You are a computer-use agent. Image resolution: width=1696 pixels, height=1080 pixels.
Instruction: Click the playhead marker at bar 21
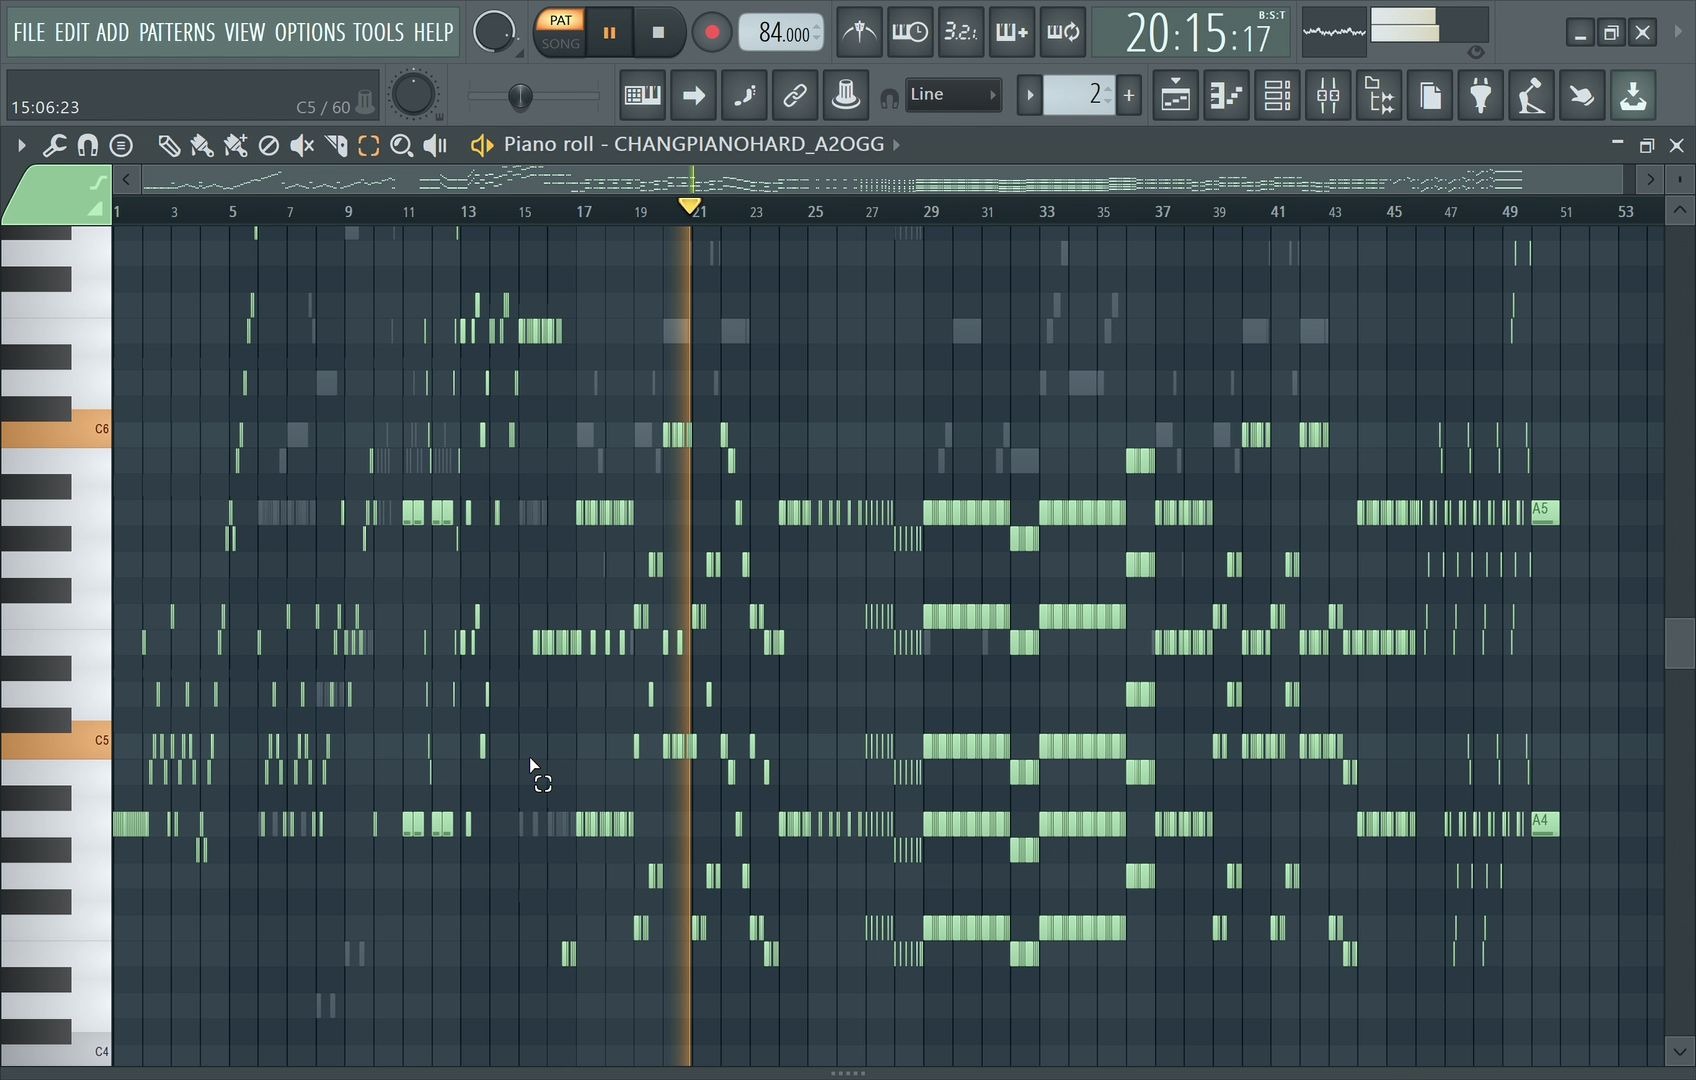point(690,206)
